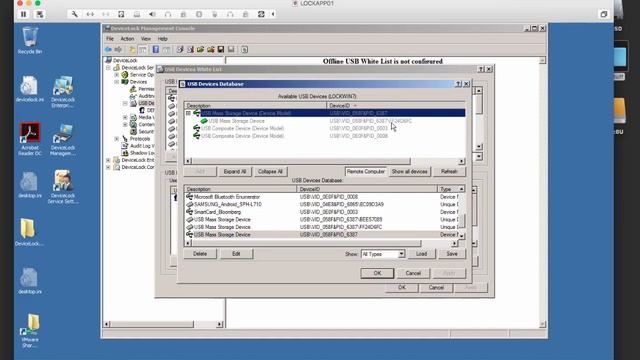The height and width of the screenshot is (360, 640).
Task: Select DeviceLock Enterprise desktop shortcut
Action: click(x=63, y=91)
